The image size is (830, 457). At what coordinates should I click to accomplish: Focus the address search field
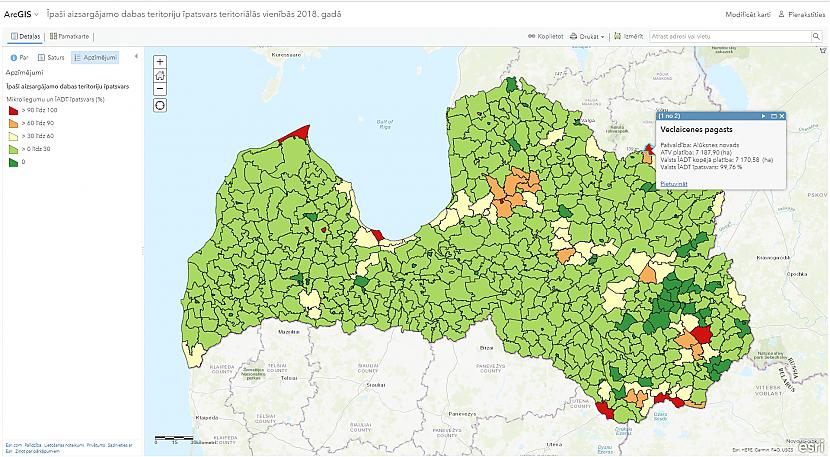pyautogui.click(x=730, y=37)
